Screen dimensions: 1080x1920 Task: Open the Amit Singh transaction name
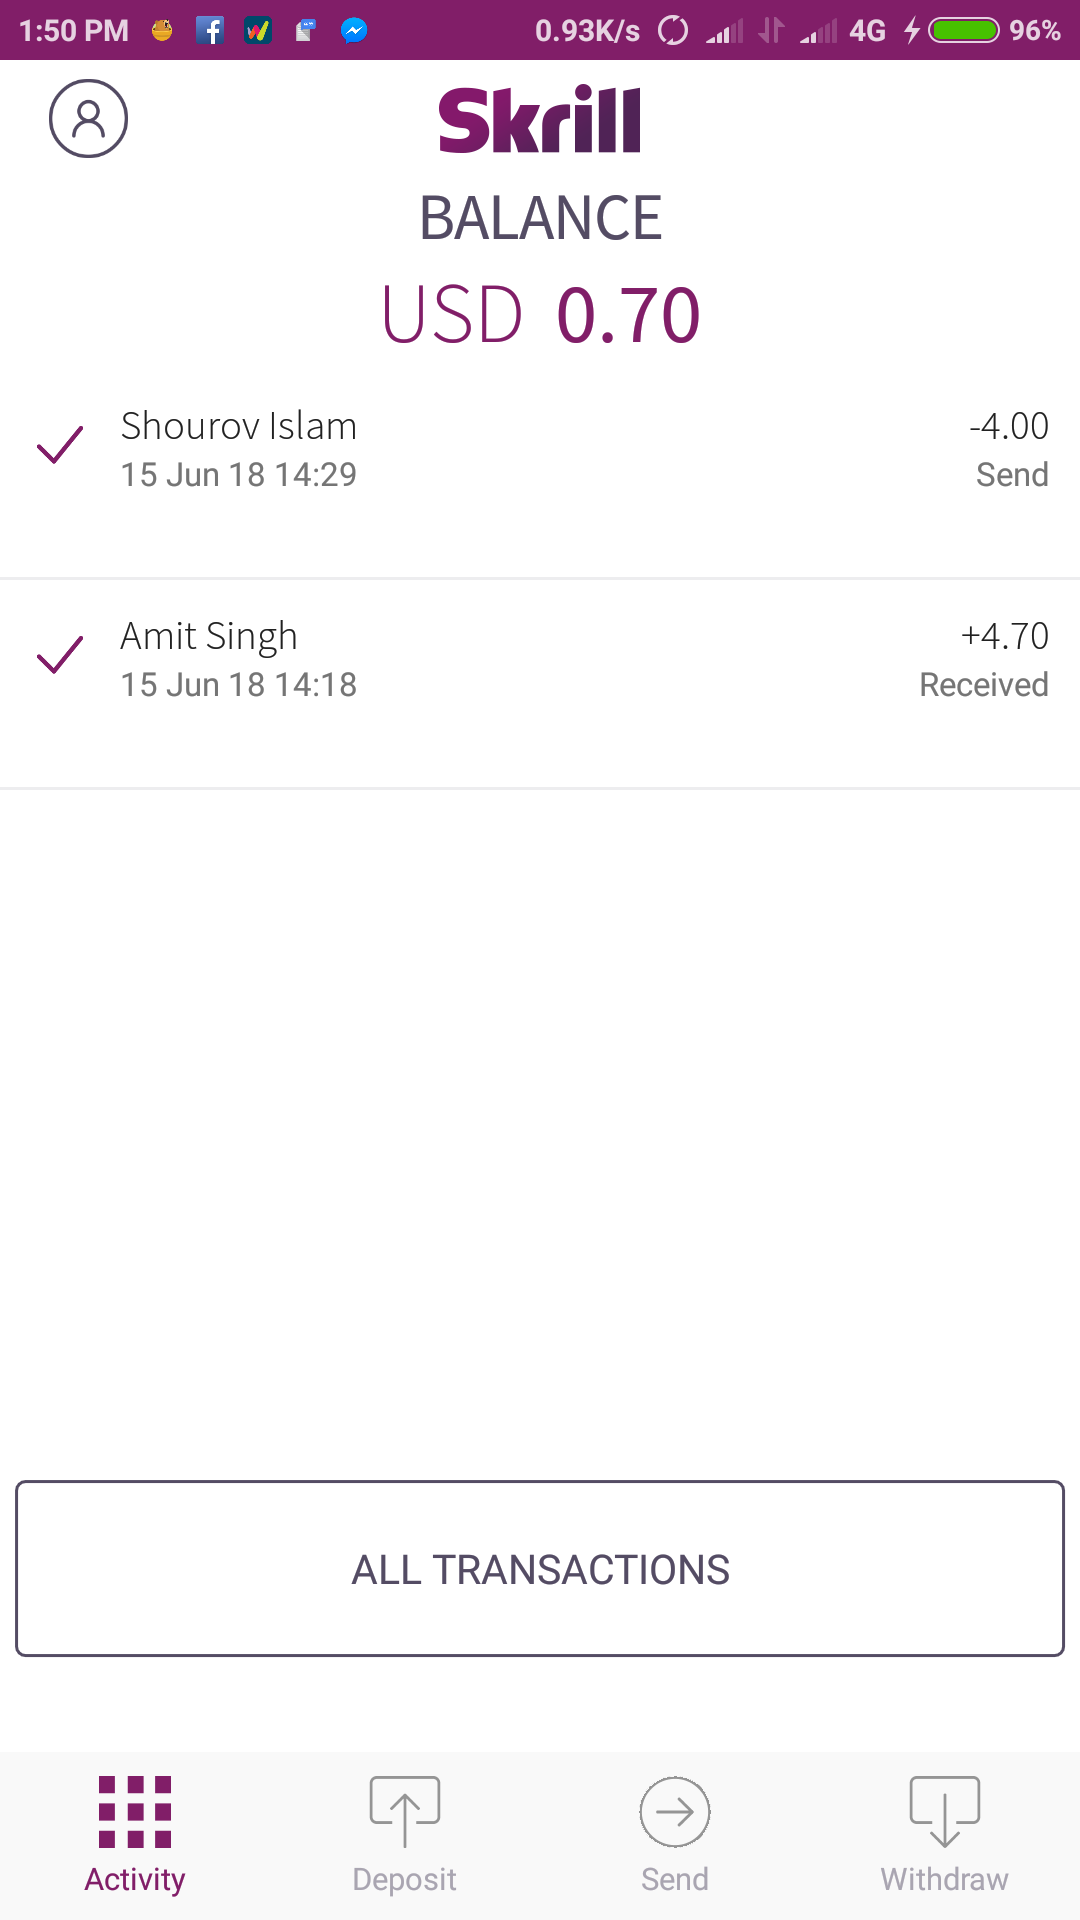pos(209,637)
